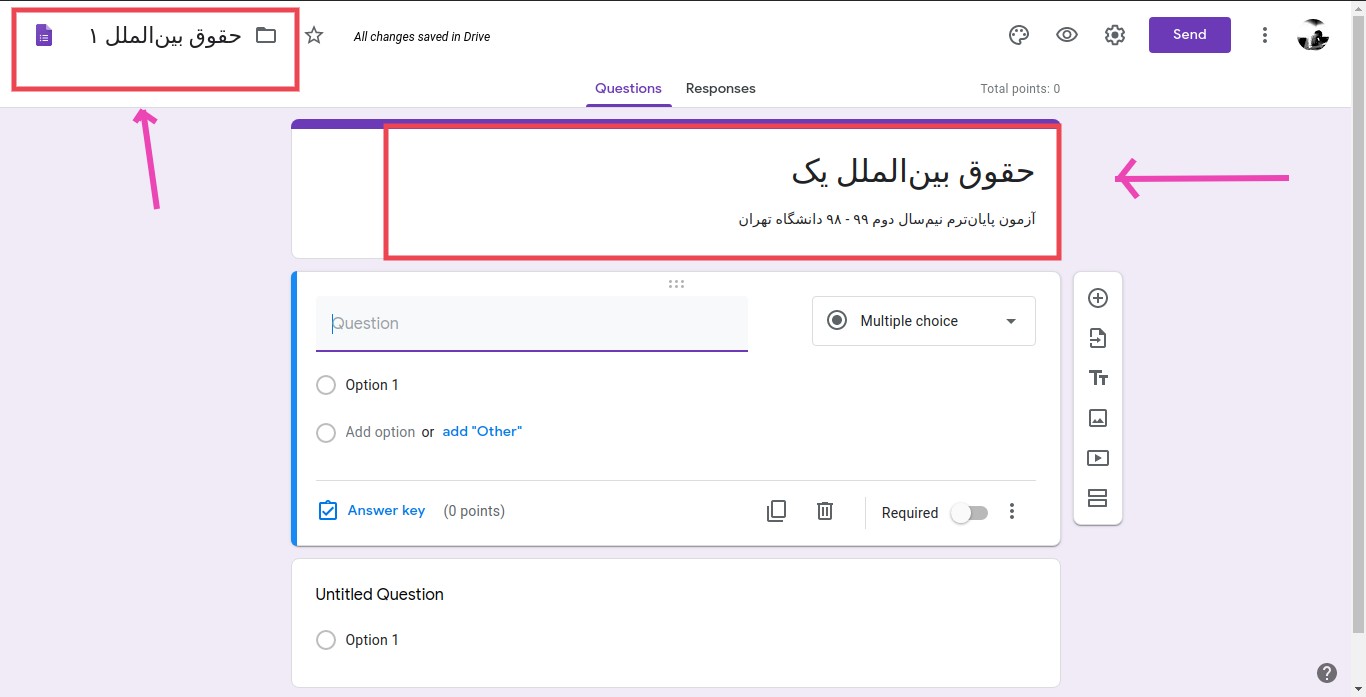This screenshot has height=697, width=1366.
Task: Edit the form description about دانشگاه تهران
Action: tap(887, 219)
